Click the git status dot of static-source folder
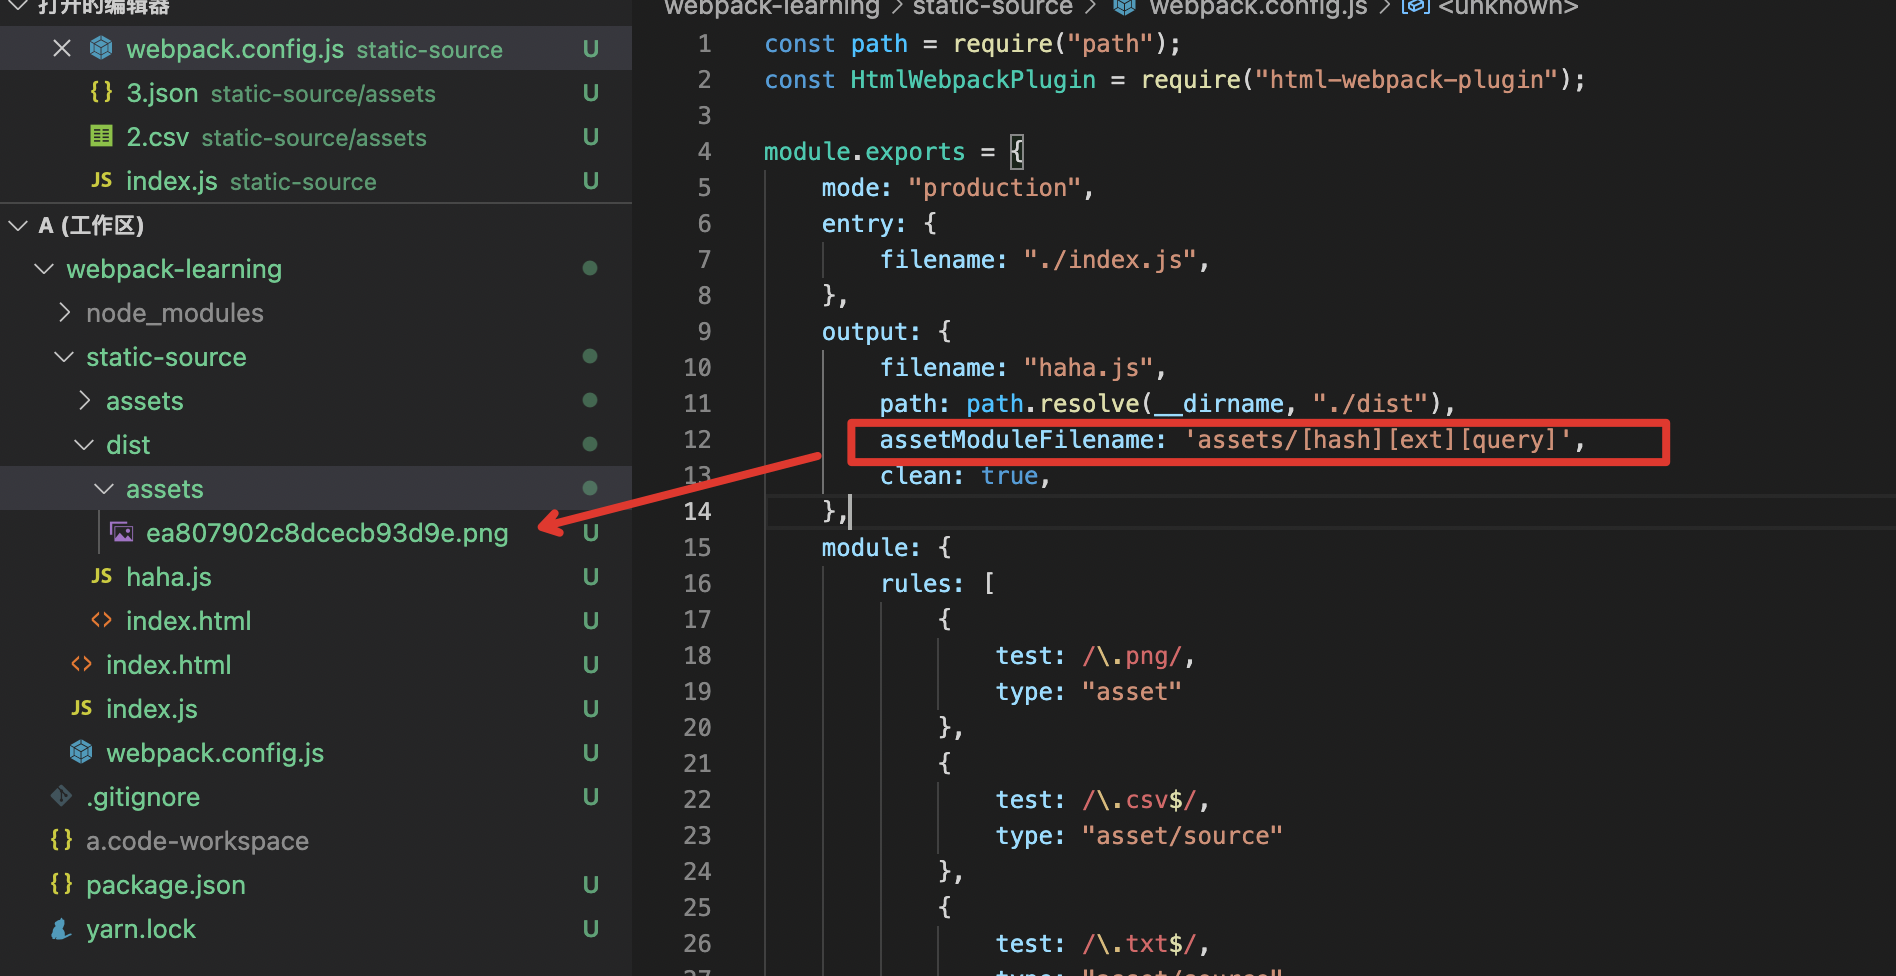This screenshot has height=976, width=1896. pos(590,356)
